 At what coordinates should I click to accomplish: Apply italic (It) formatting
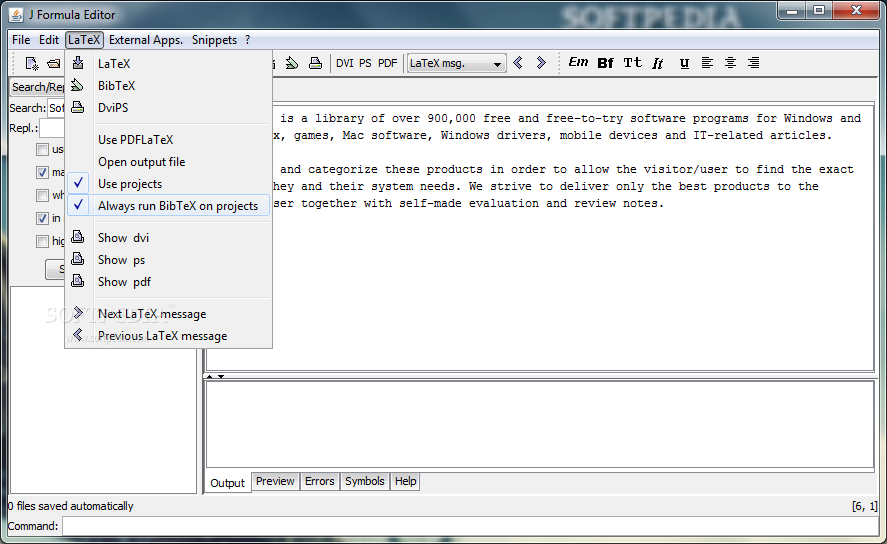click(657, 63)
